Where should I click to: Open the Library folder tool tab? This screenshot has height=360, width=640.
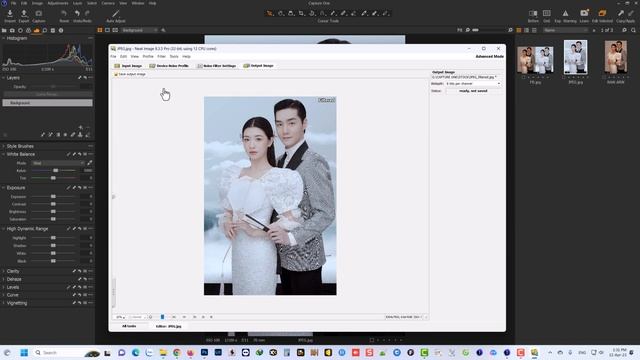(x=4, y=30)
